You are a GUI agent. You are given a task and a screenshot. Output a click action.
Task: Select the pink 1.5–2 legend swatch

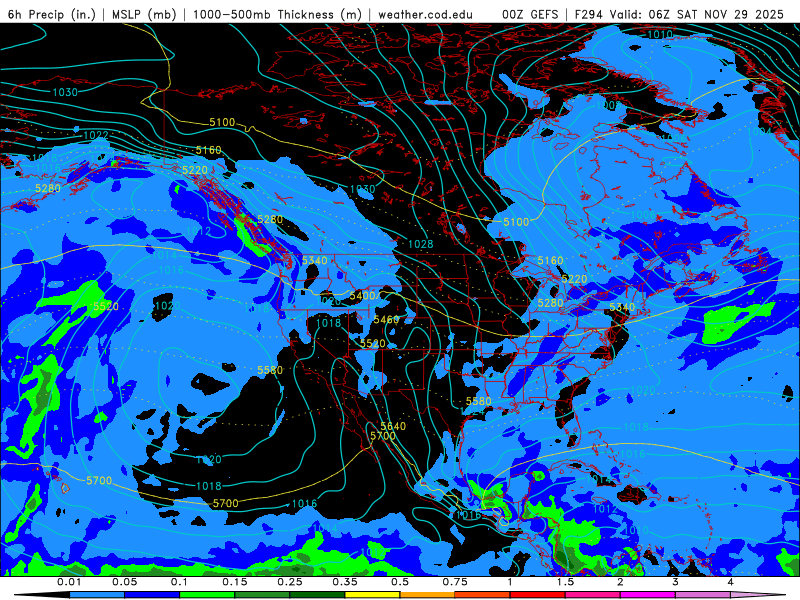[593, 595]
